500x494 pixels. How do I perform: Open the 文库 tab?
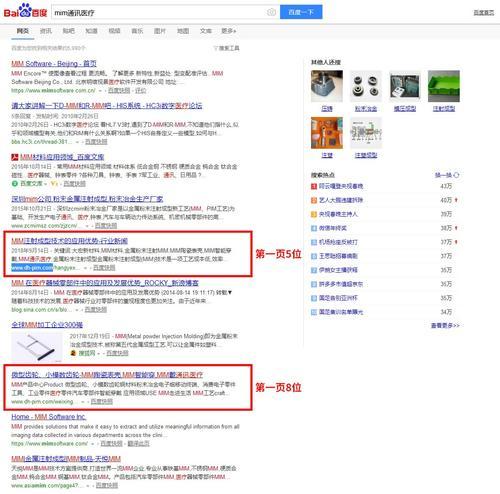206,31
